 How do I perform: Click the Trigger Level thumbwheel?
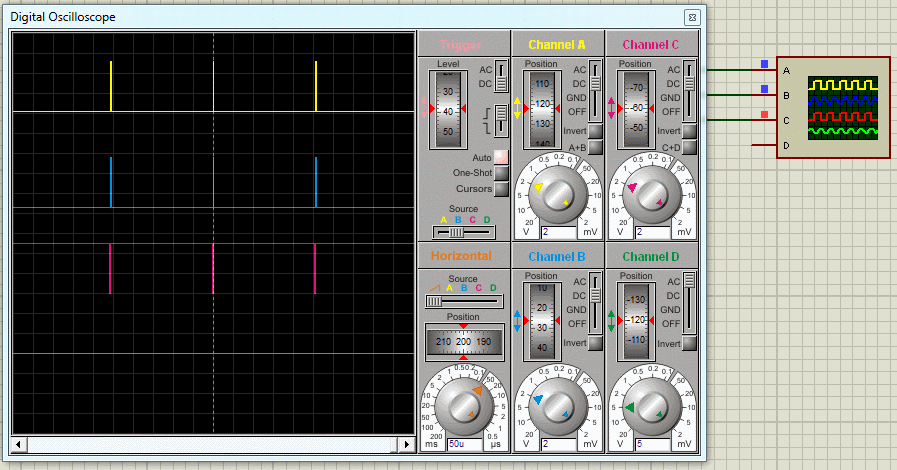(x=448, y=110)
